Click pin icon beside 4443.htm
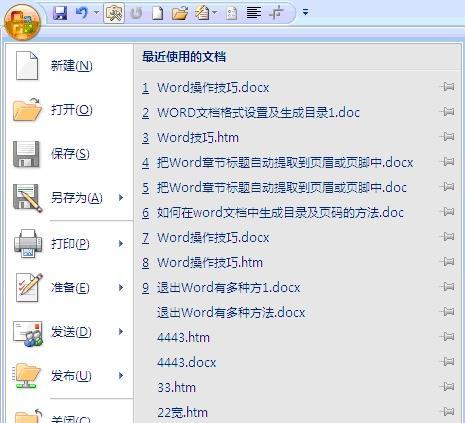 (447, 337)
